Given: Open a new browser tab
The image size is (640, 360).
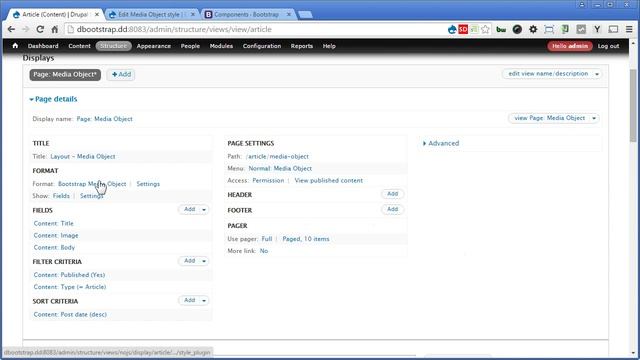Looking at the screenshot, I should click(x=305, y=15).
